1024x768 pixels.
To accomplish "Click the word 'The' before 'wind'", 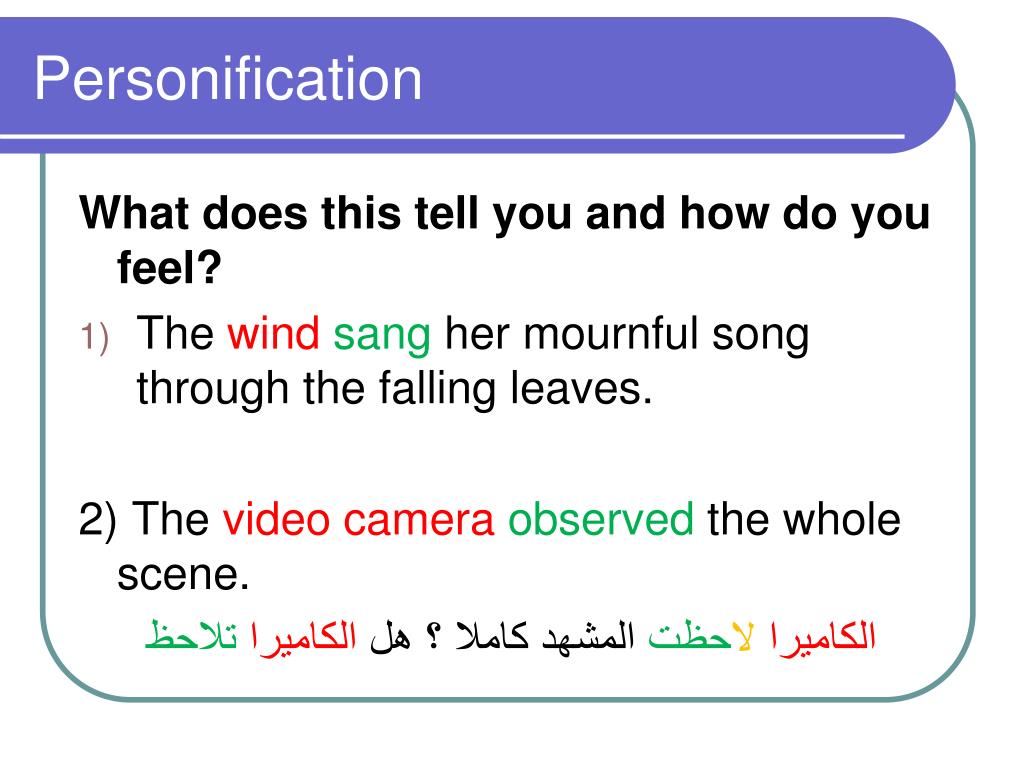I will point(175,333).
